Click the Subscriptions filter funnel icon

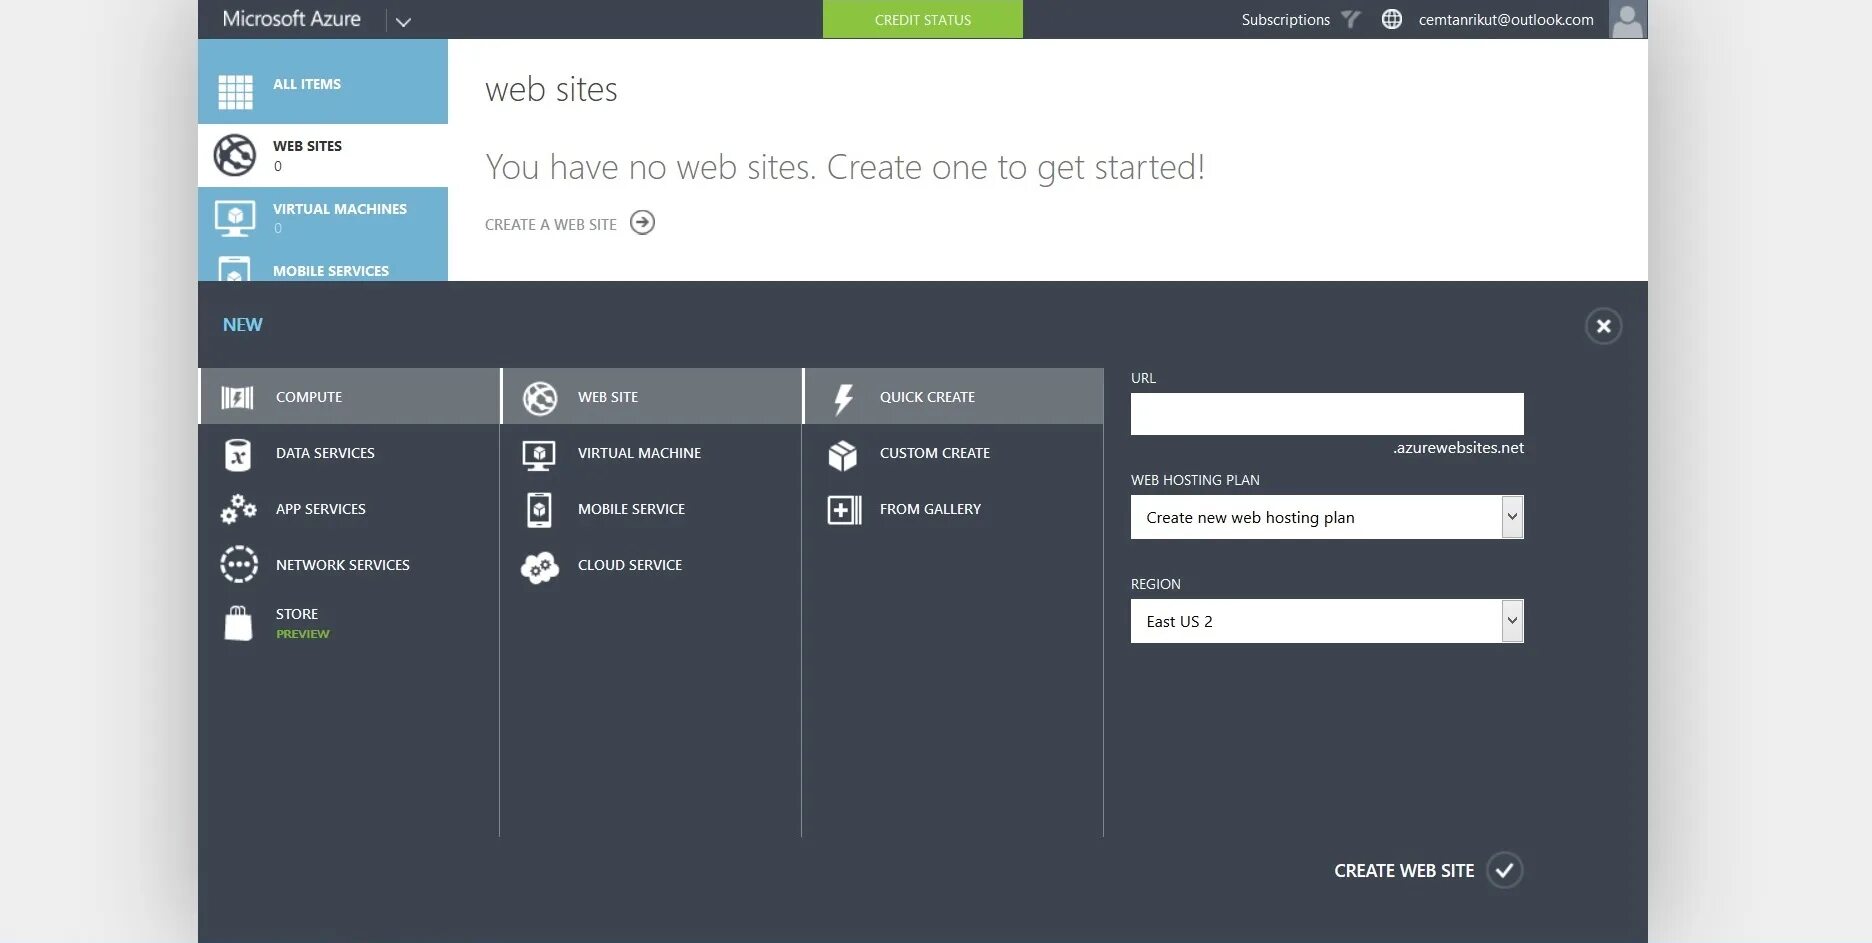1351,19
